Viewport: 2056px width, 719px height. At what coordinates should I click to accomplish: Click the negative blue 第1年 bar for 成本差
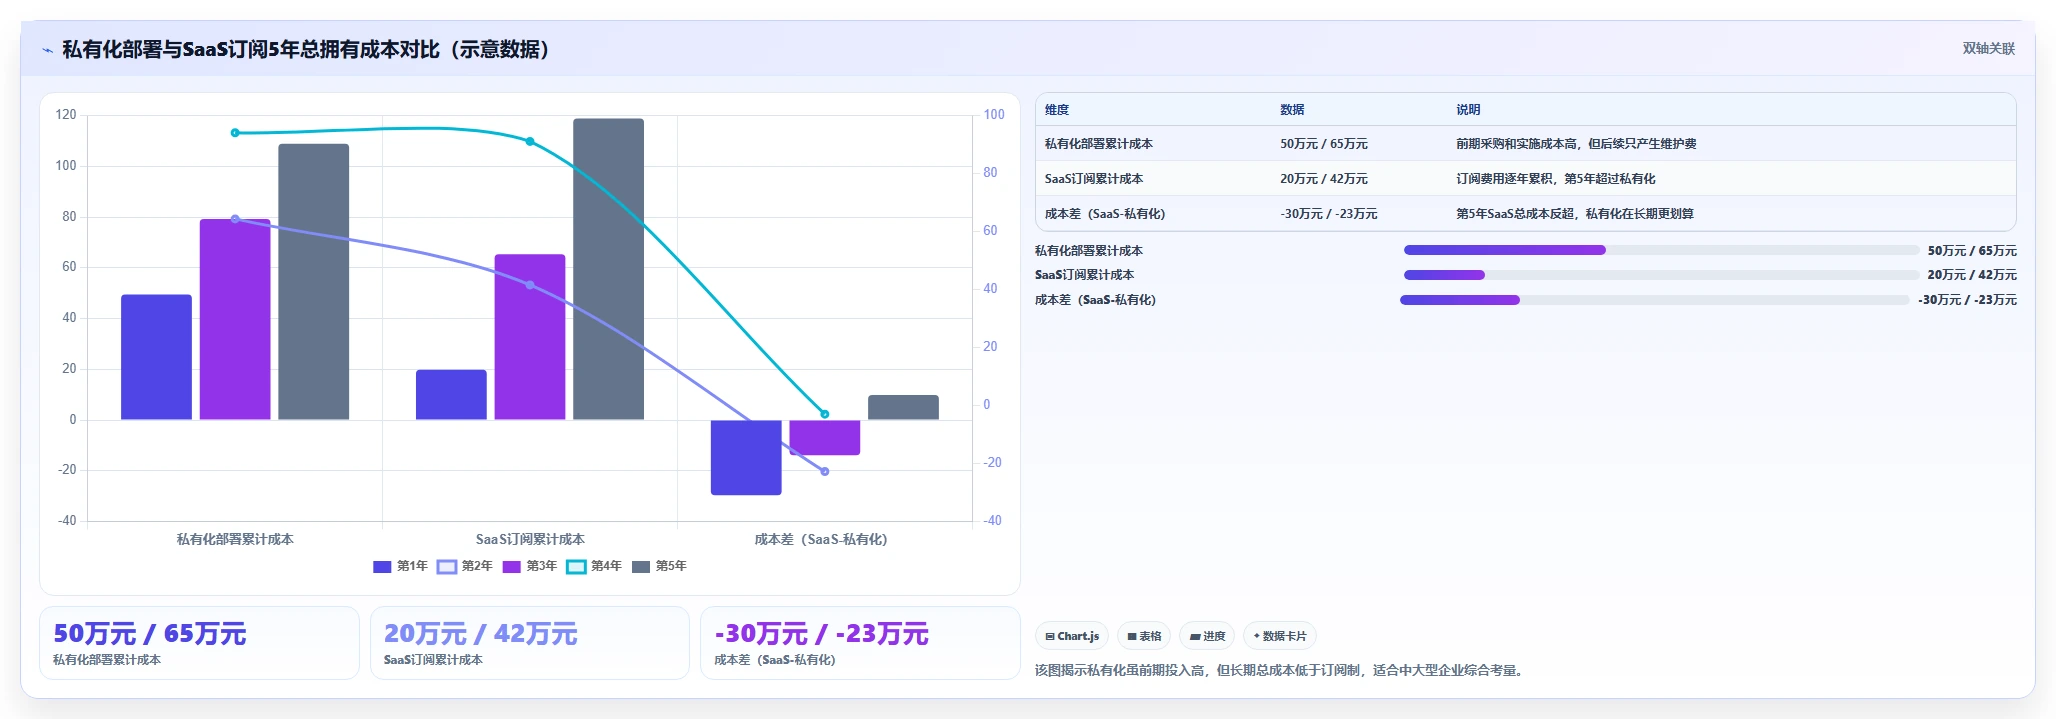tap(746, 457)
